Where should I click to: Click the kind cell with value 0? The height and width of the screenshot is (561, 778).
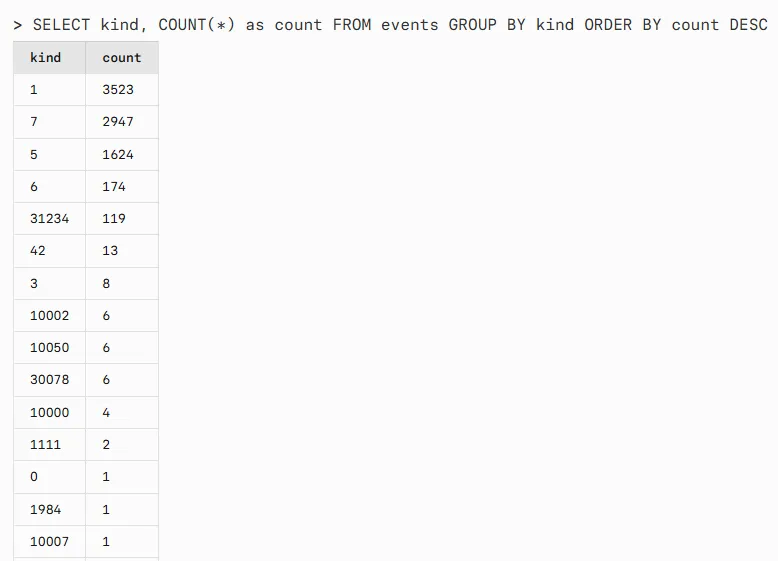click(50, 477)
